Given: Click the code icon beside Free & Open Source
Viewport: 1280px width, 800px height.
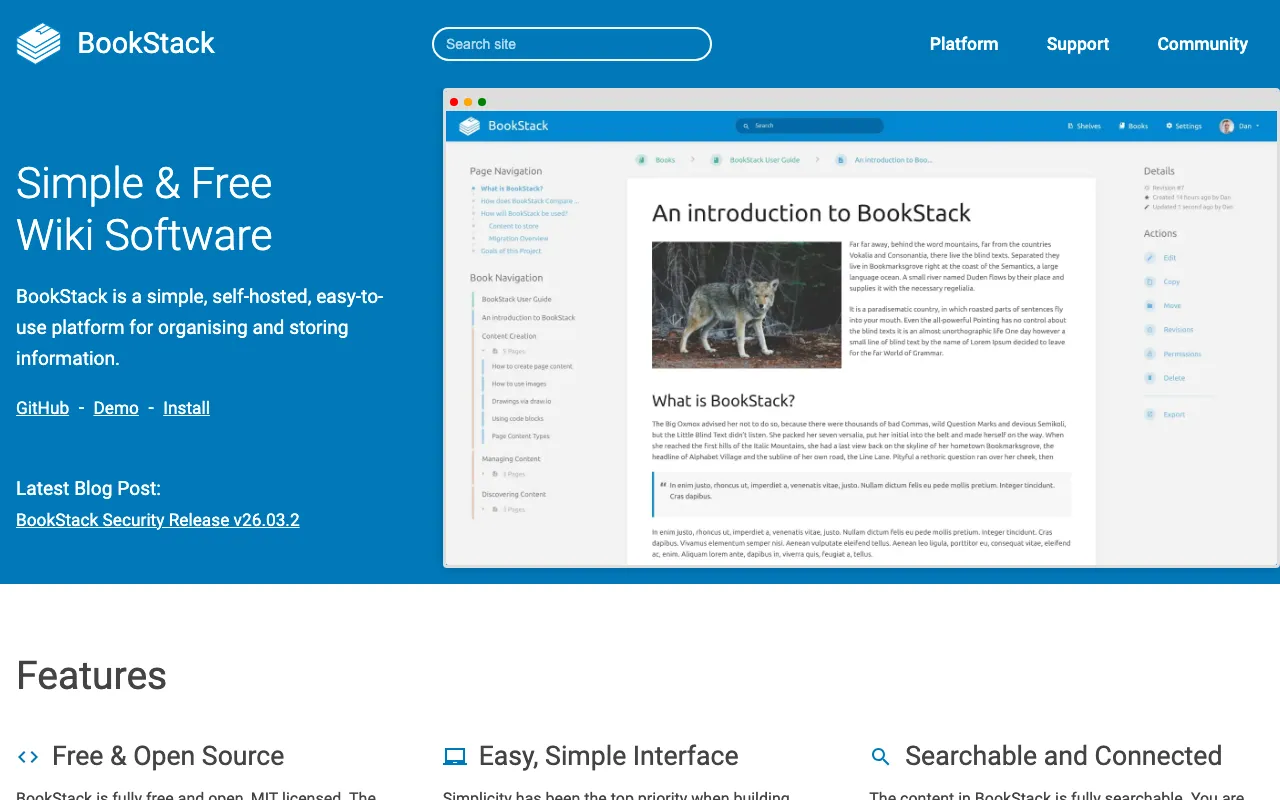Looking at the screenshot, I should click(x=27, y=757).
